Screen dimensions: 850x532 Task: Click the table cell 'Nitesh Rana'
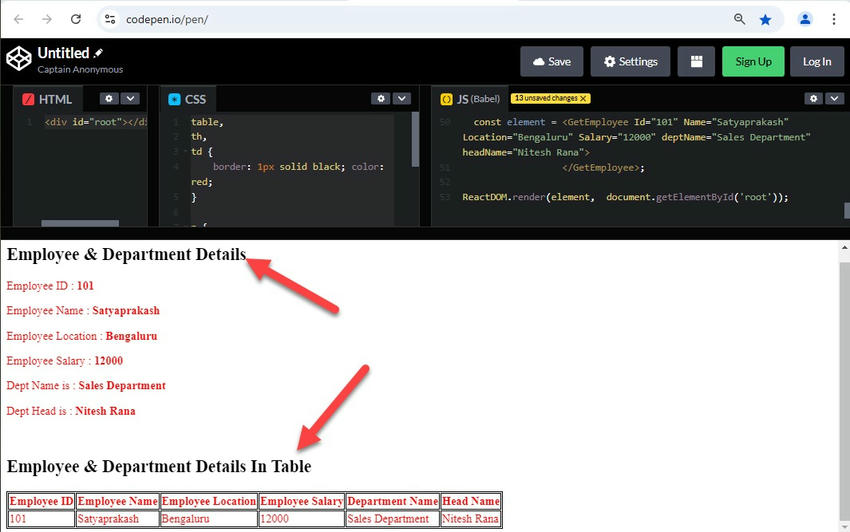[471, 519]
